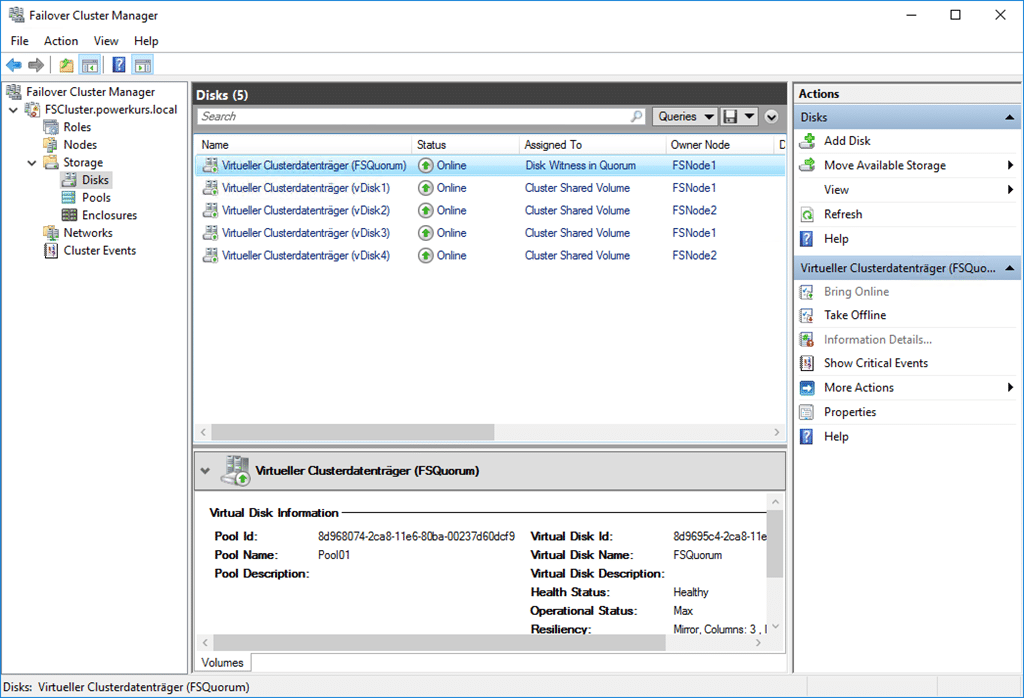Viewport: 1024px width, 698px height.
Task: Open the File menu
Action: tap(20, 40)
